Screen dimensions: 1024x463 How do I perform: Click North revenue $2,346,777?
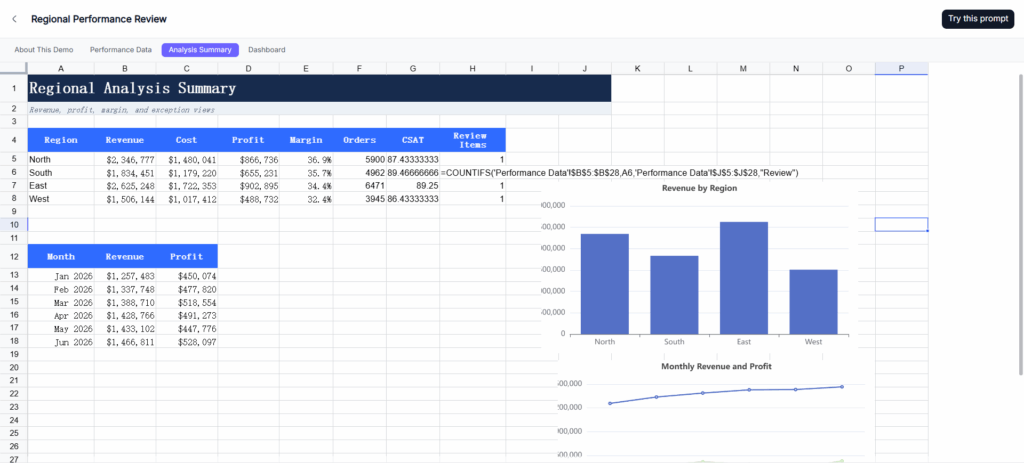(125, 159)
